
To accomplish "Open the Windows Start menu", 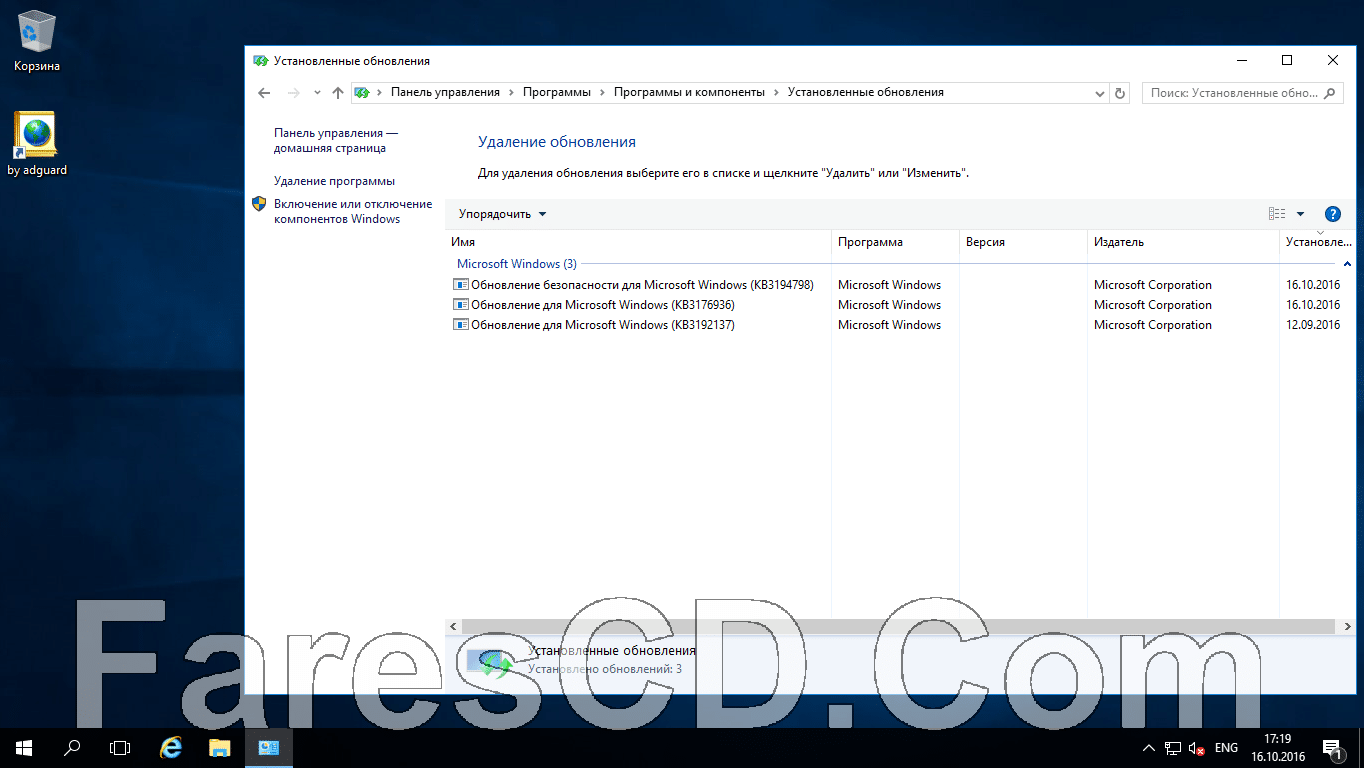I will coord(24,747).
